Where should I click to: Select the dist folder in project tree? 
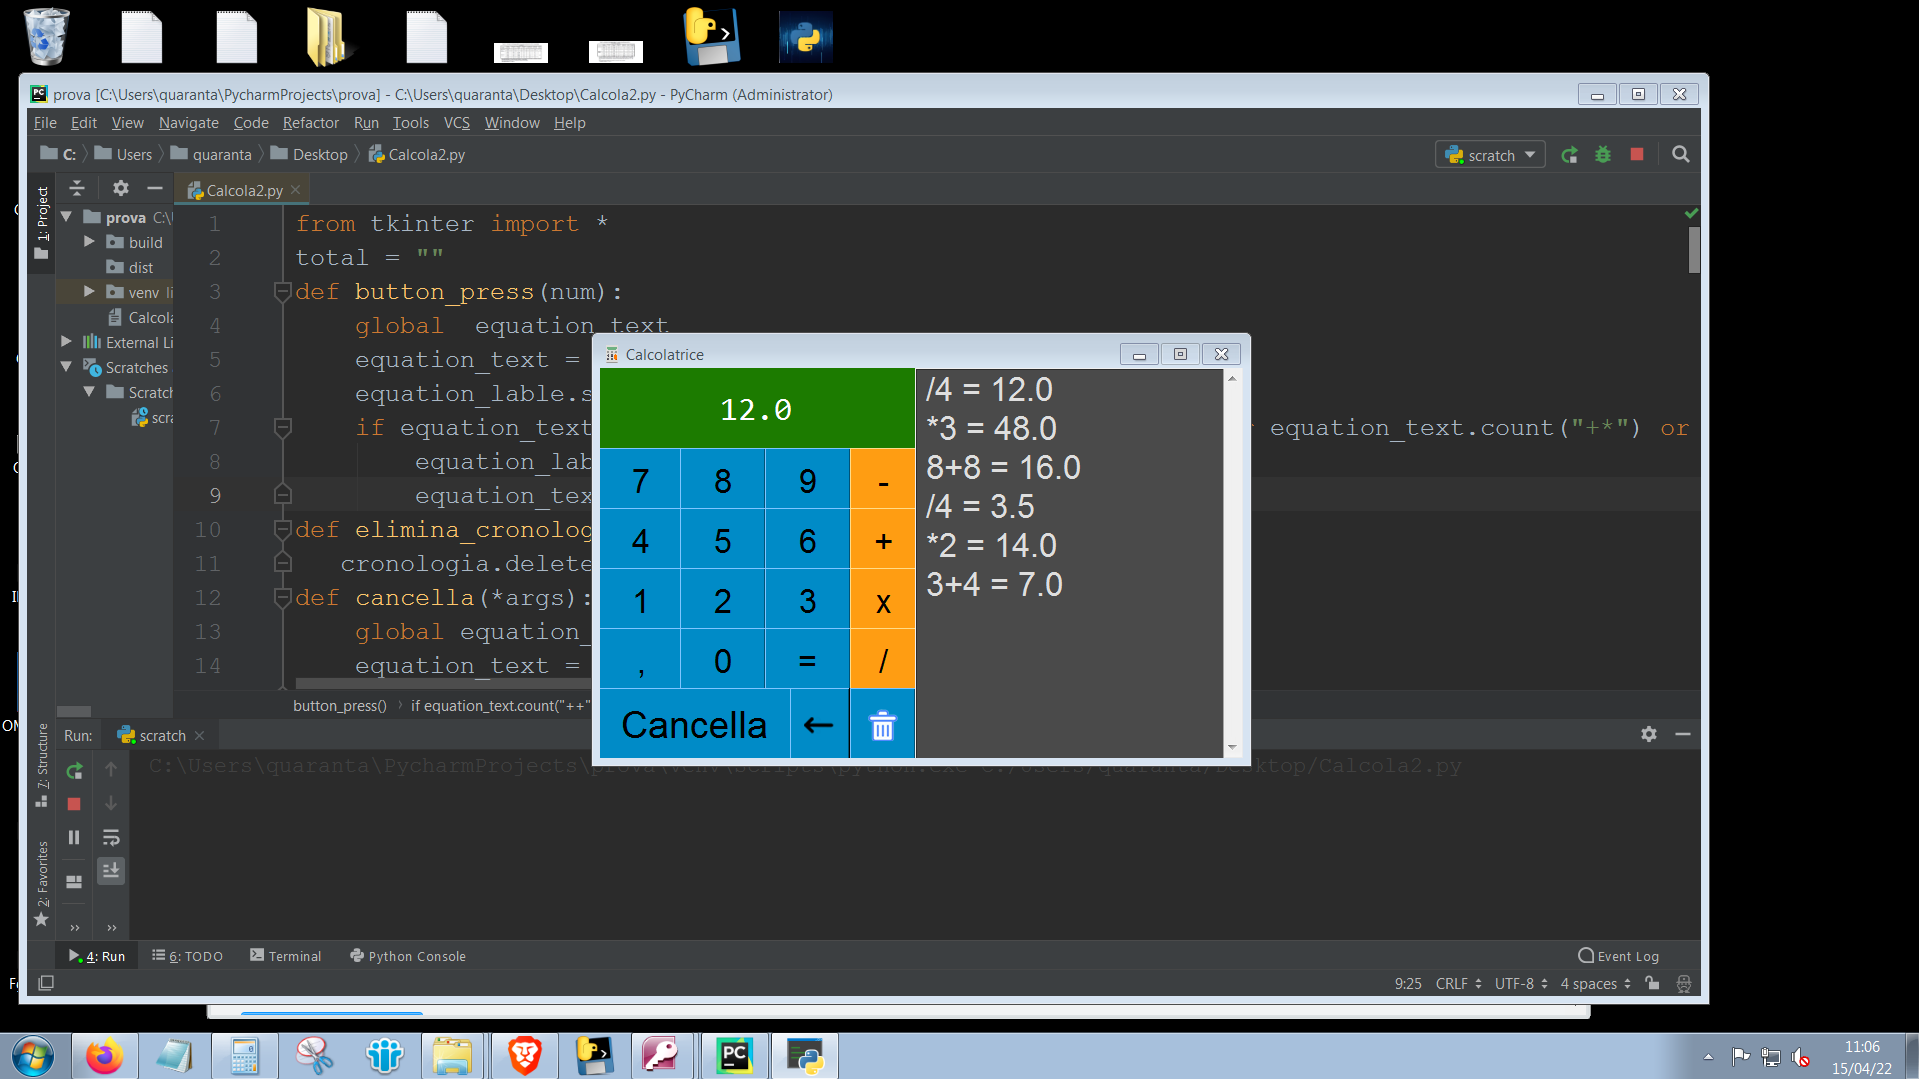[131, 267]
